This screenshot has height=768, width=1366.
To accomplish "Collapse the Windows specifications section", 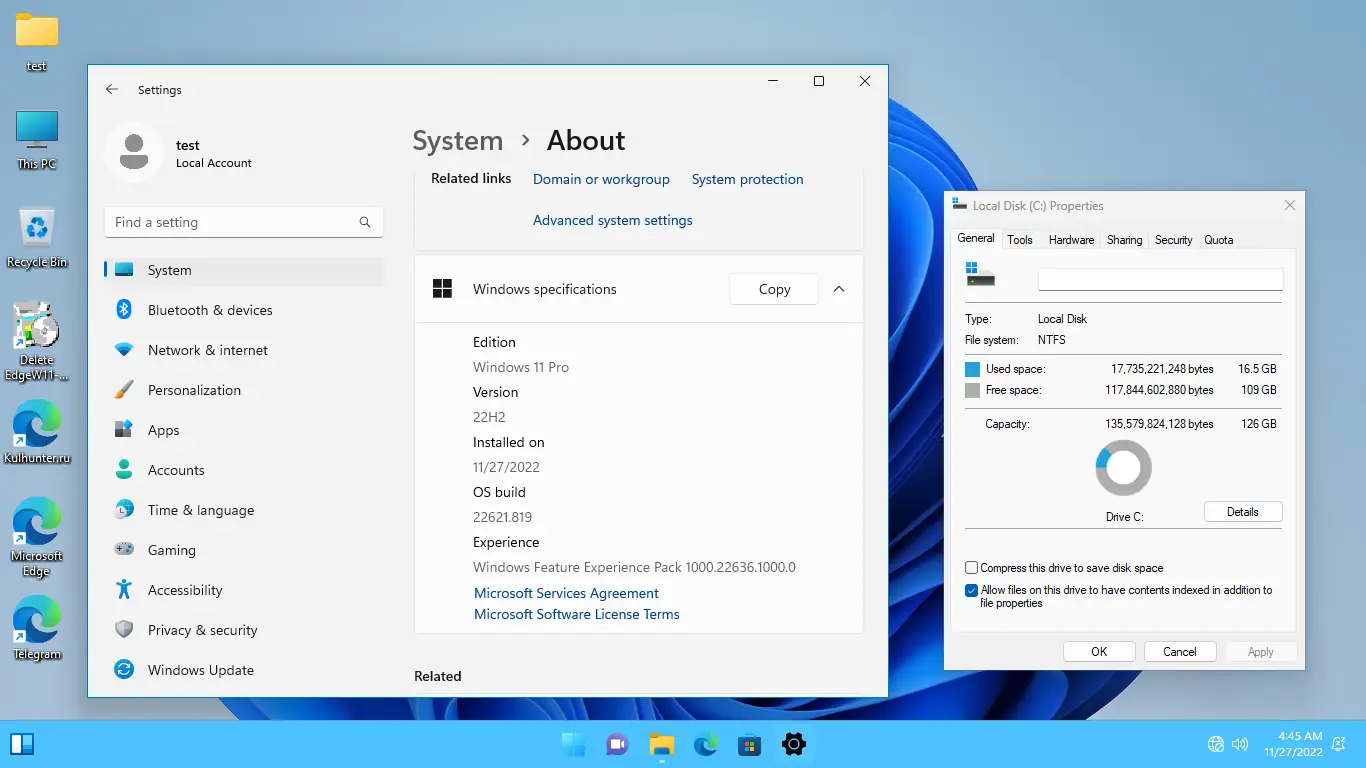I will [x=839, y=289].
